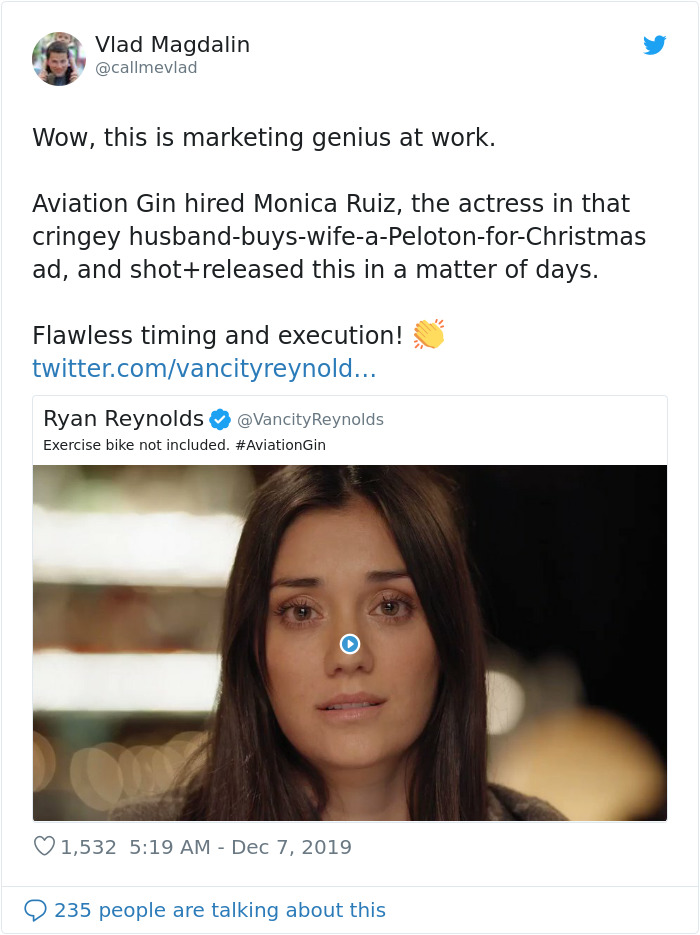Click the handle @VancityReynolds
This screenshot has width=700, height=935.
click(x=311, y=419)
